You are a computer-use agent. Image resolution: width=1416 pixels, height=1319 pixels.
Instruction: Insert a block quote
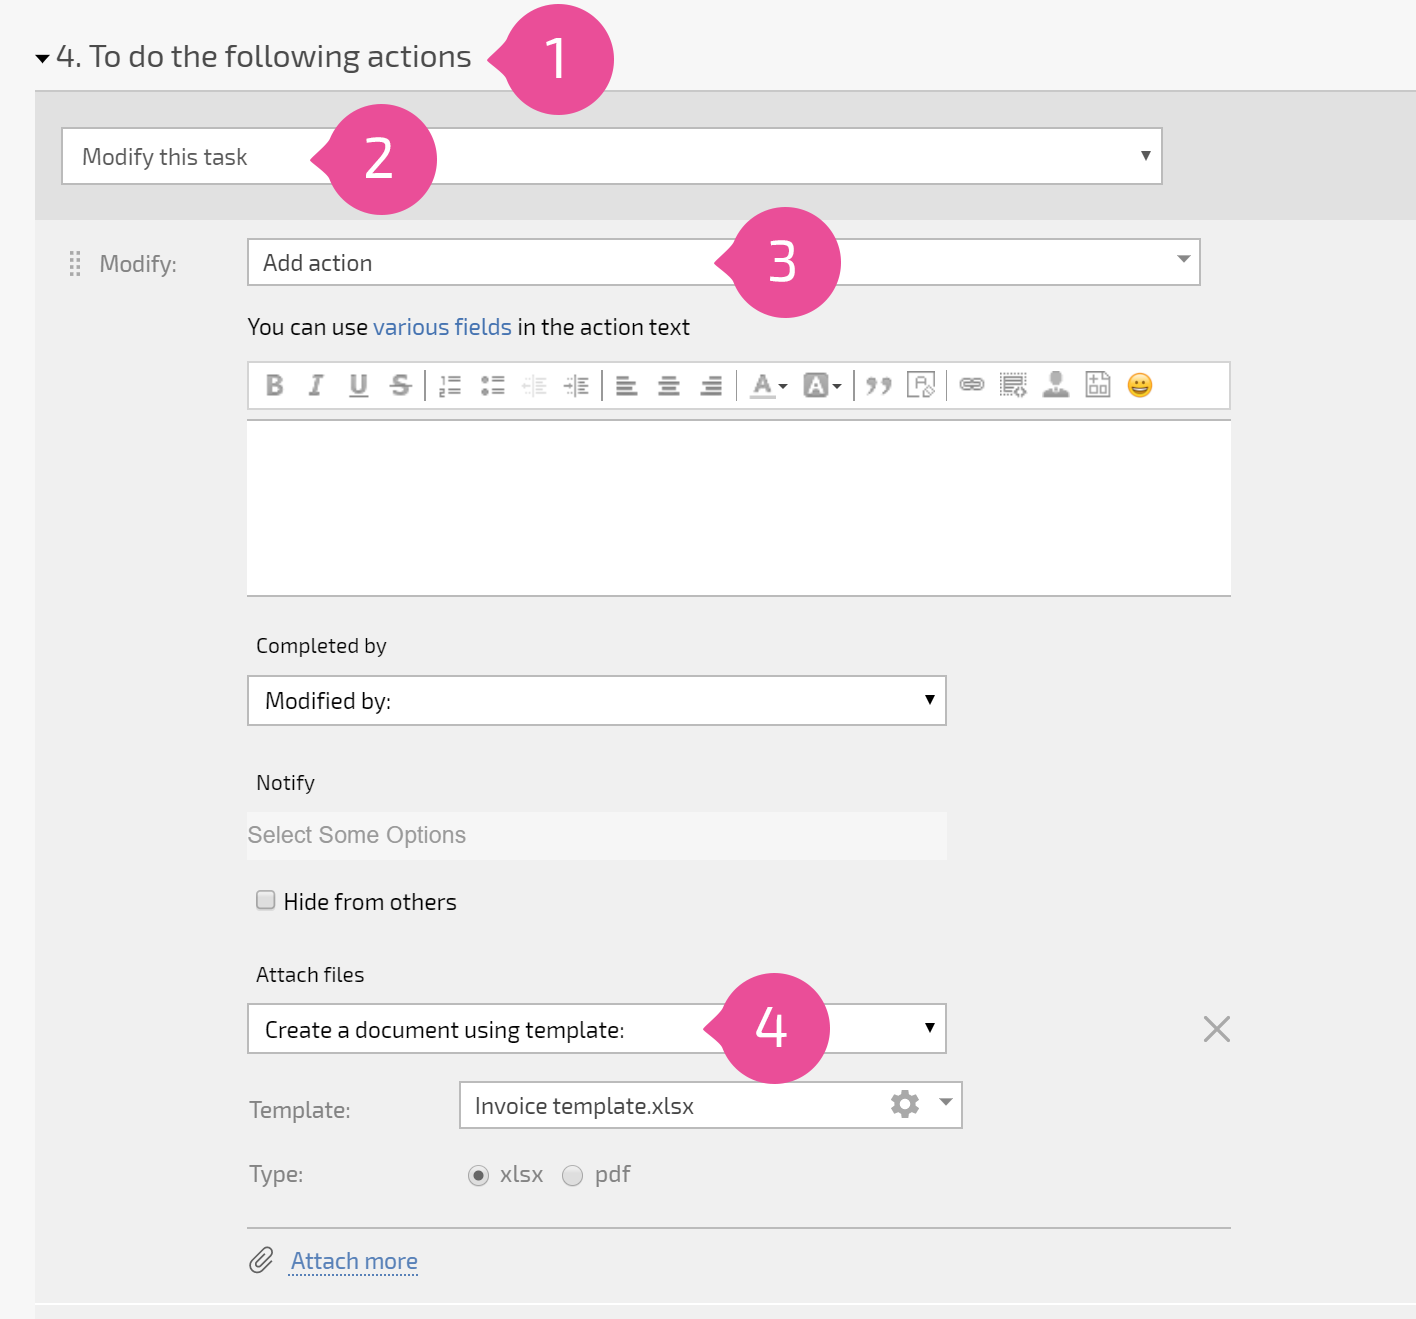coord(879,385)
